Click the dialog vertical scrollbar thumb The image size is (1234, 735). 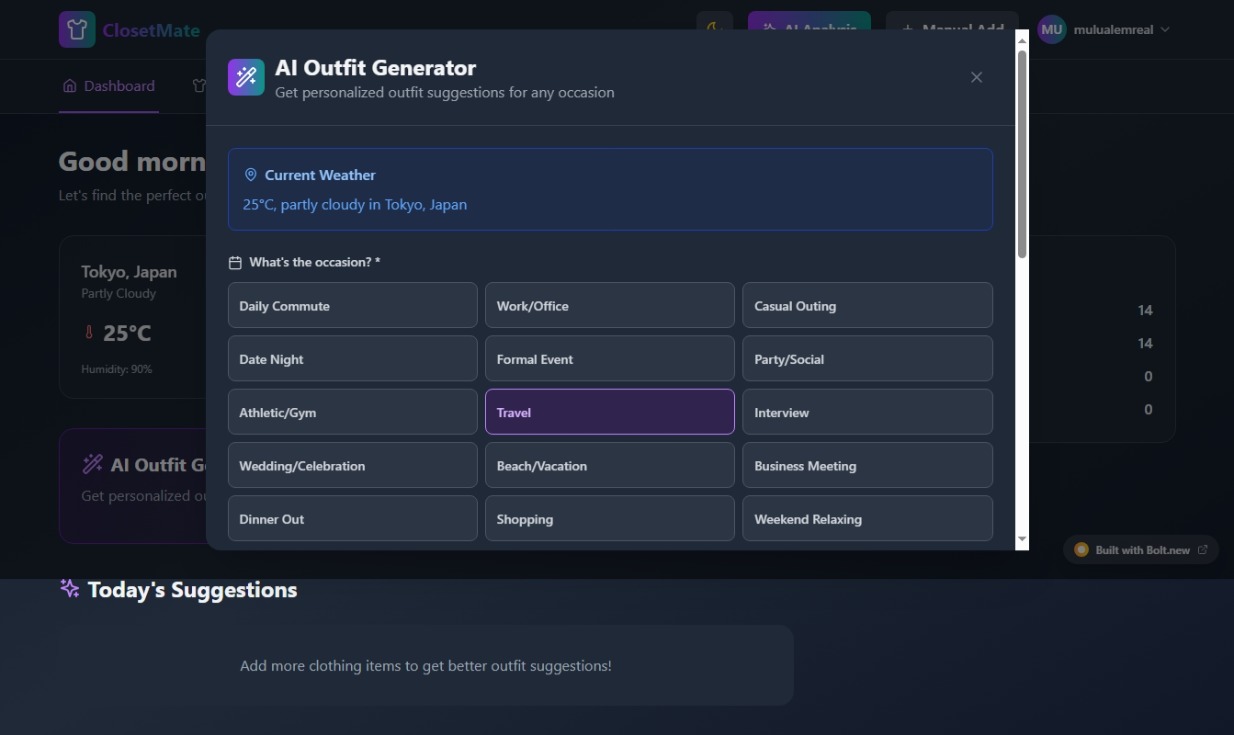click(1022, 153)
